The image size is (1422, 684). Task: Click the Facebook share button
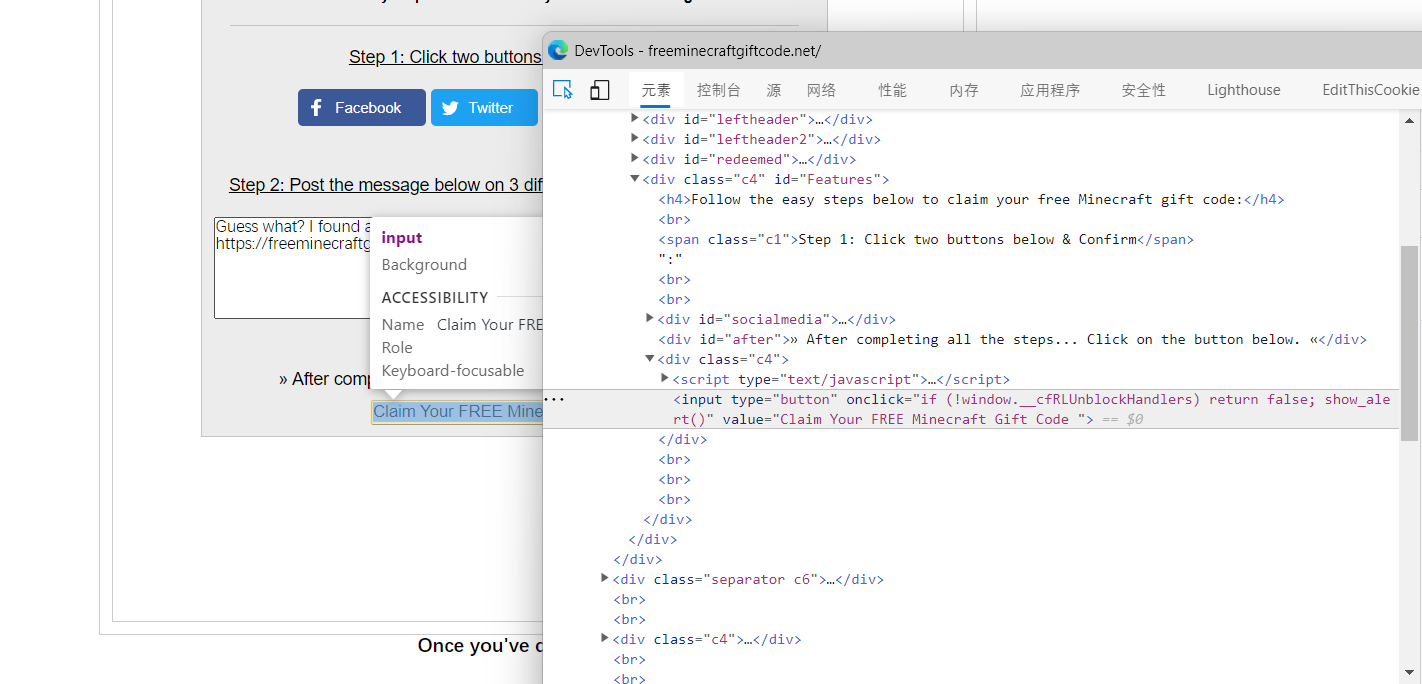tap(362, 108)
